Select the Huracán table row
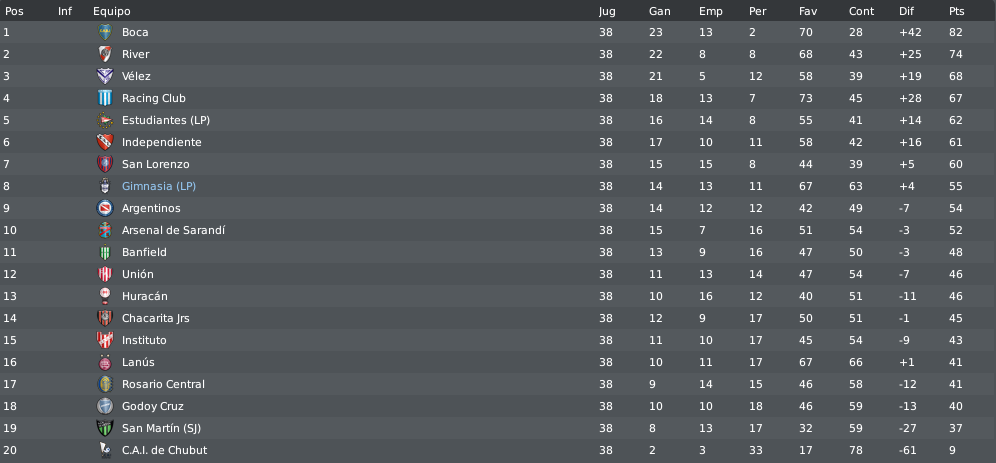 498,296
